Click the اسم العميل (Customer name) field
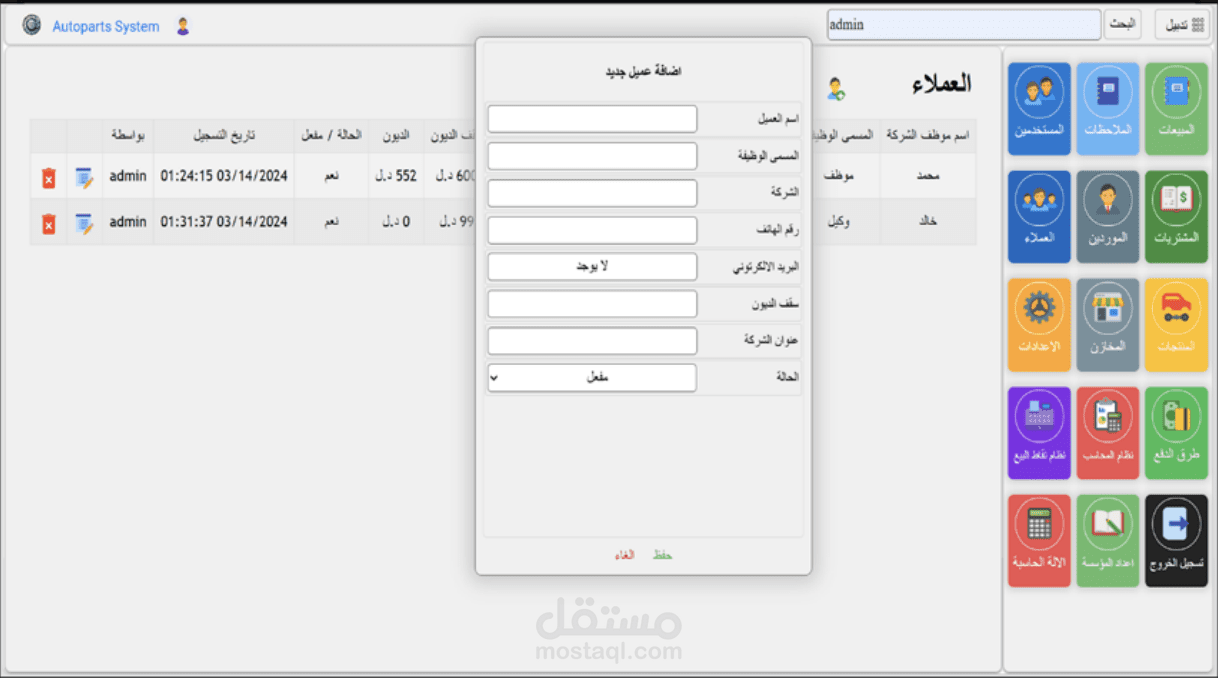Image resolution: width=1218 pixels, height=678 pixels. point(592,119)
